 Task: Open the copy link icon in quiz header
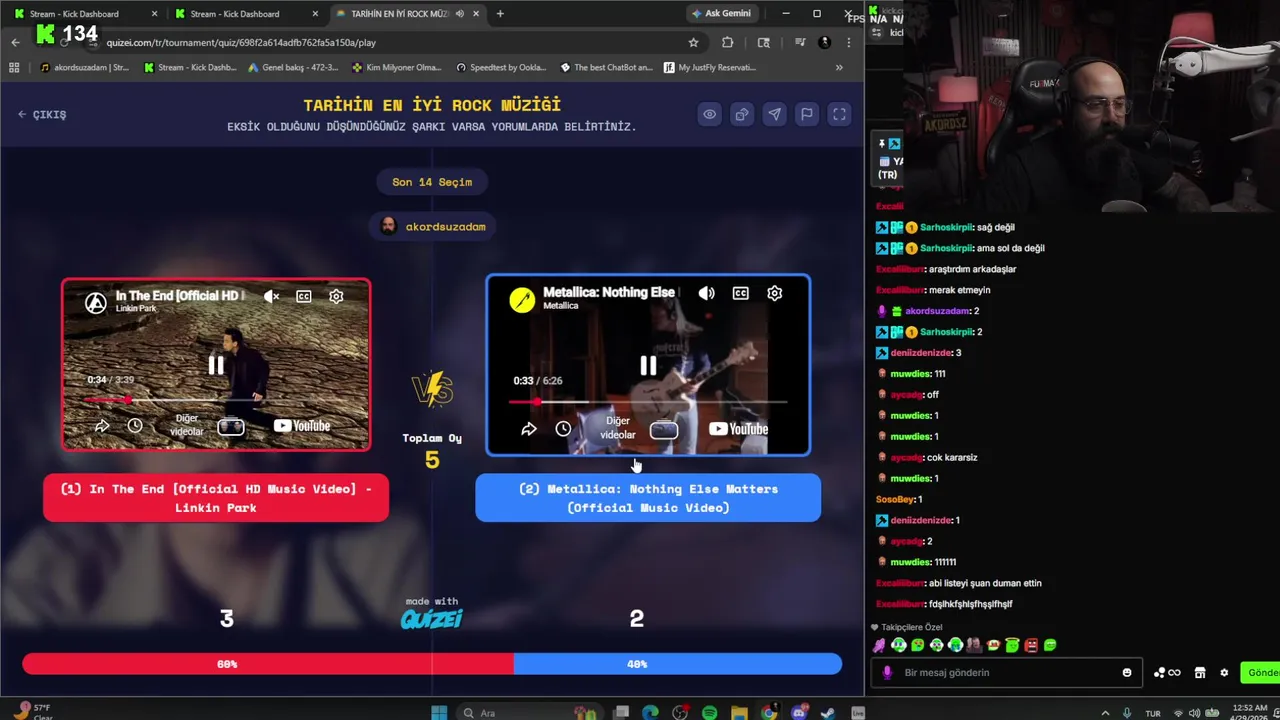coord(742,114)
